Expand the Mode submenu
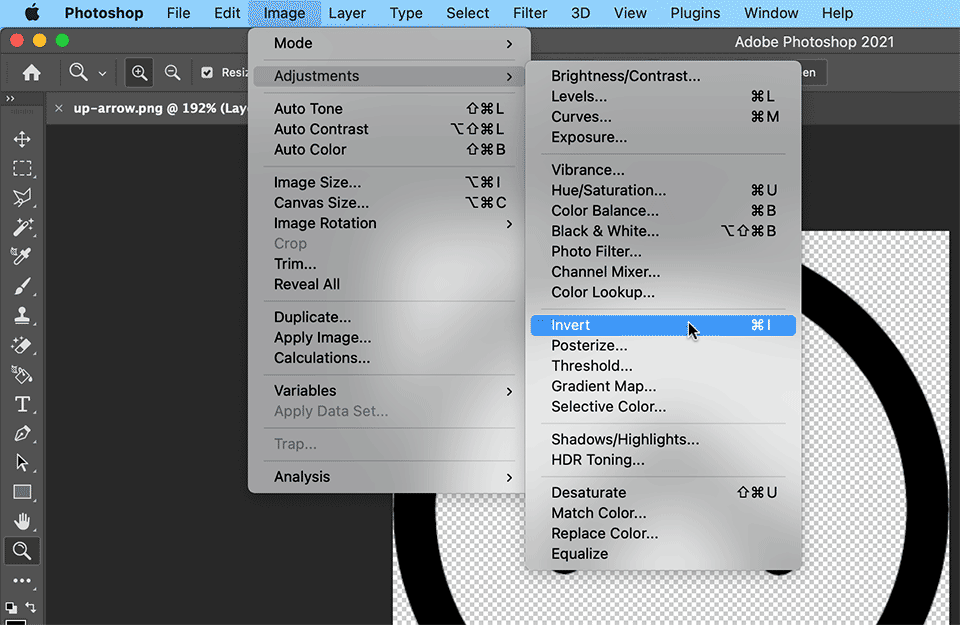 (389, 43)
